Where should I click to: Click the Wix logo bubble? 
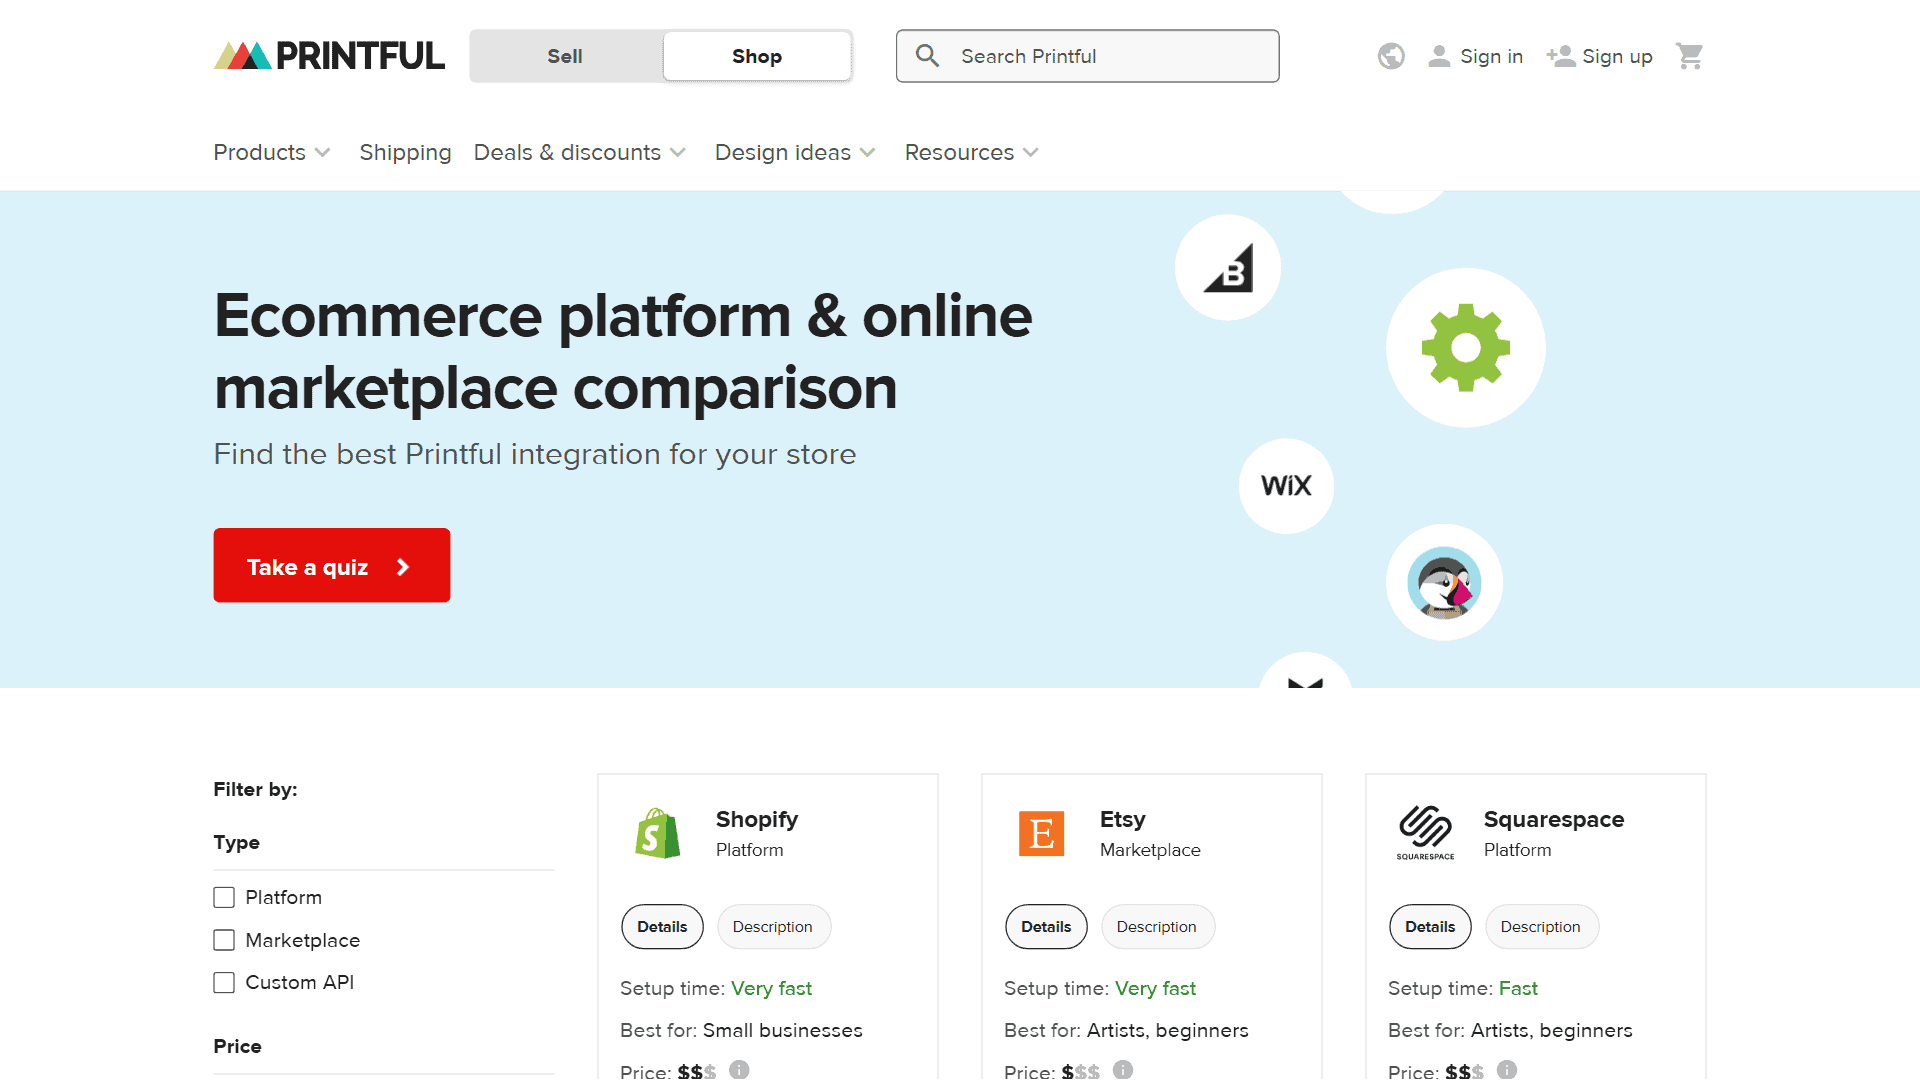[x=1286, y=486]
